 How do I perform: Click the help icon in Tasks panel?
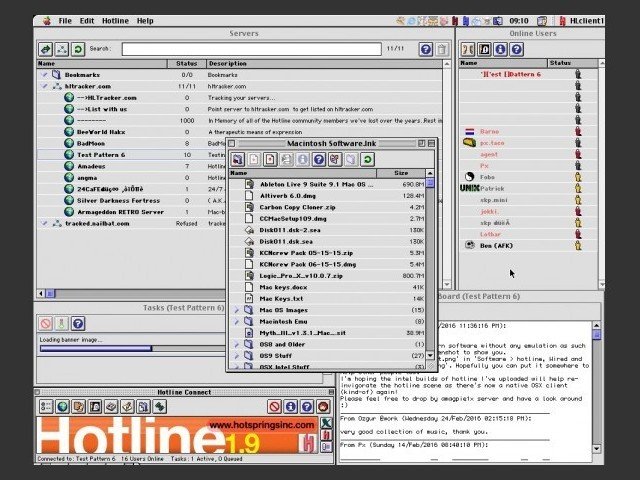78,324
